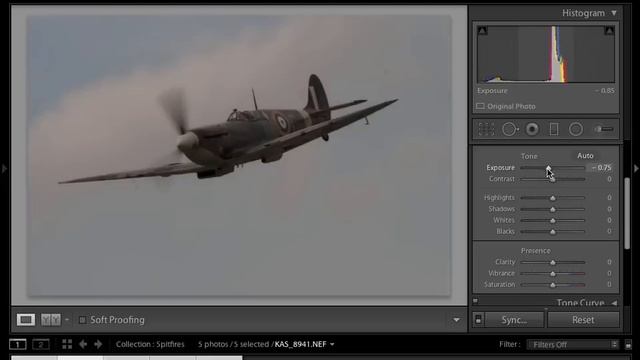640x360 pixels.
Task: Click the Collection : Spitfires label
Action: coord(150,344)
